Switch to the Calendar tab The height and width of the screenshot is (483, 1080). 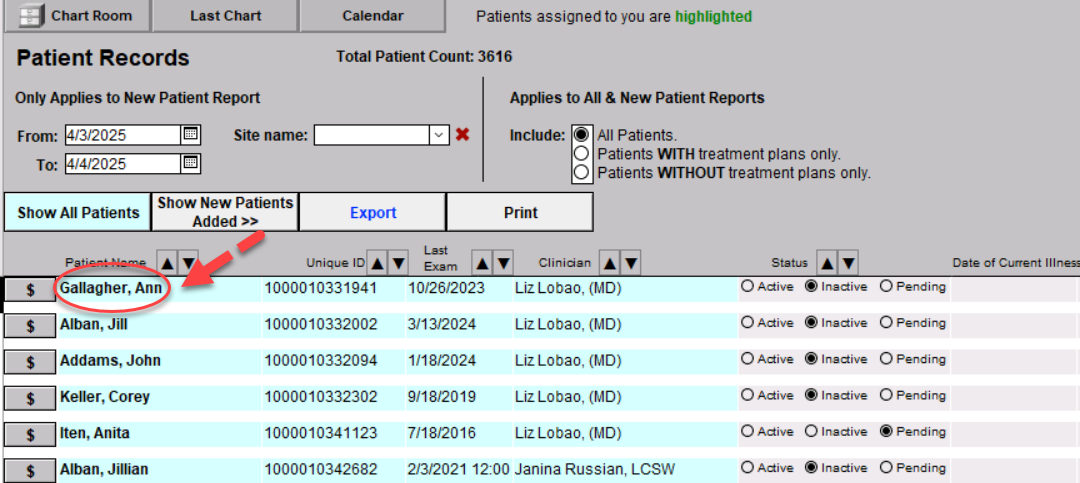tap(372, 16)
